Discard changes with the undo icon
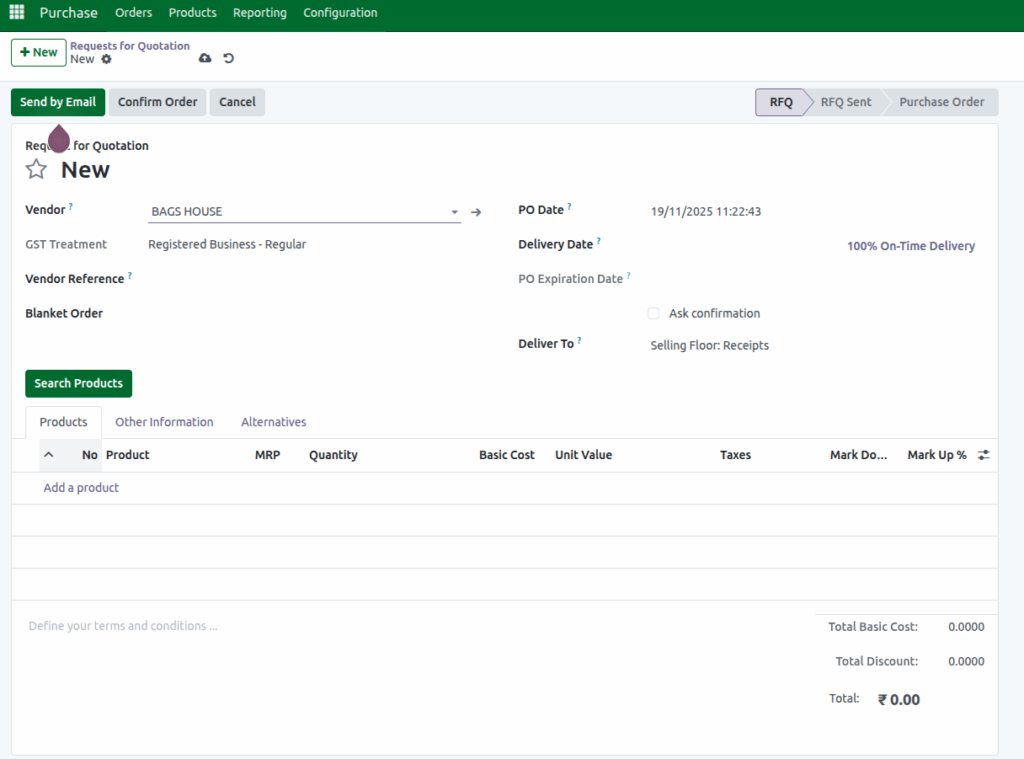 228,58
